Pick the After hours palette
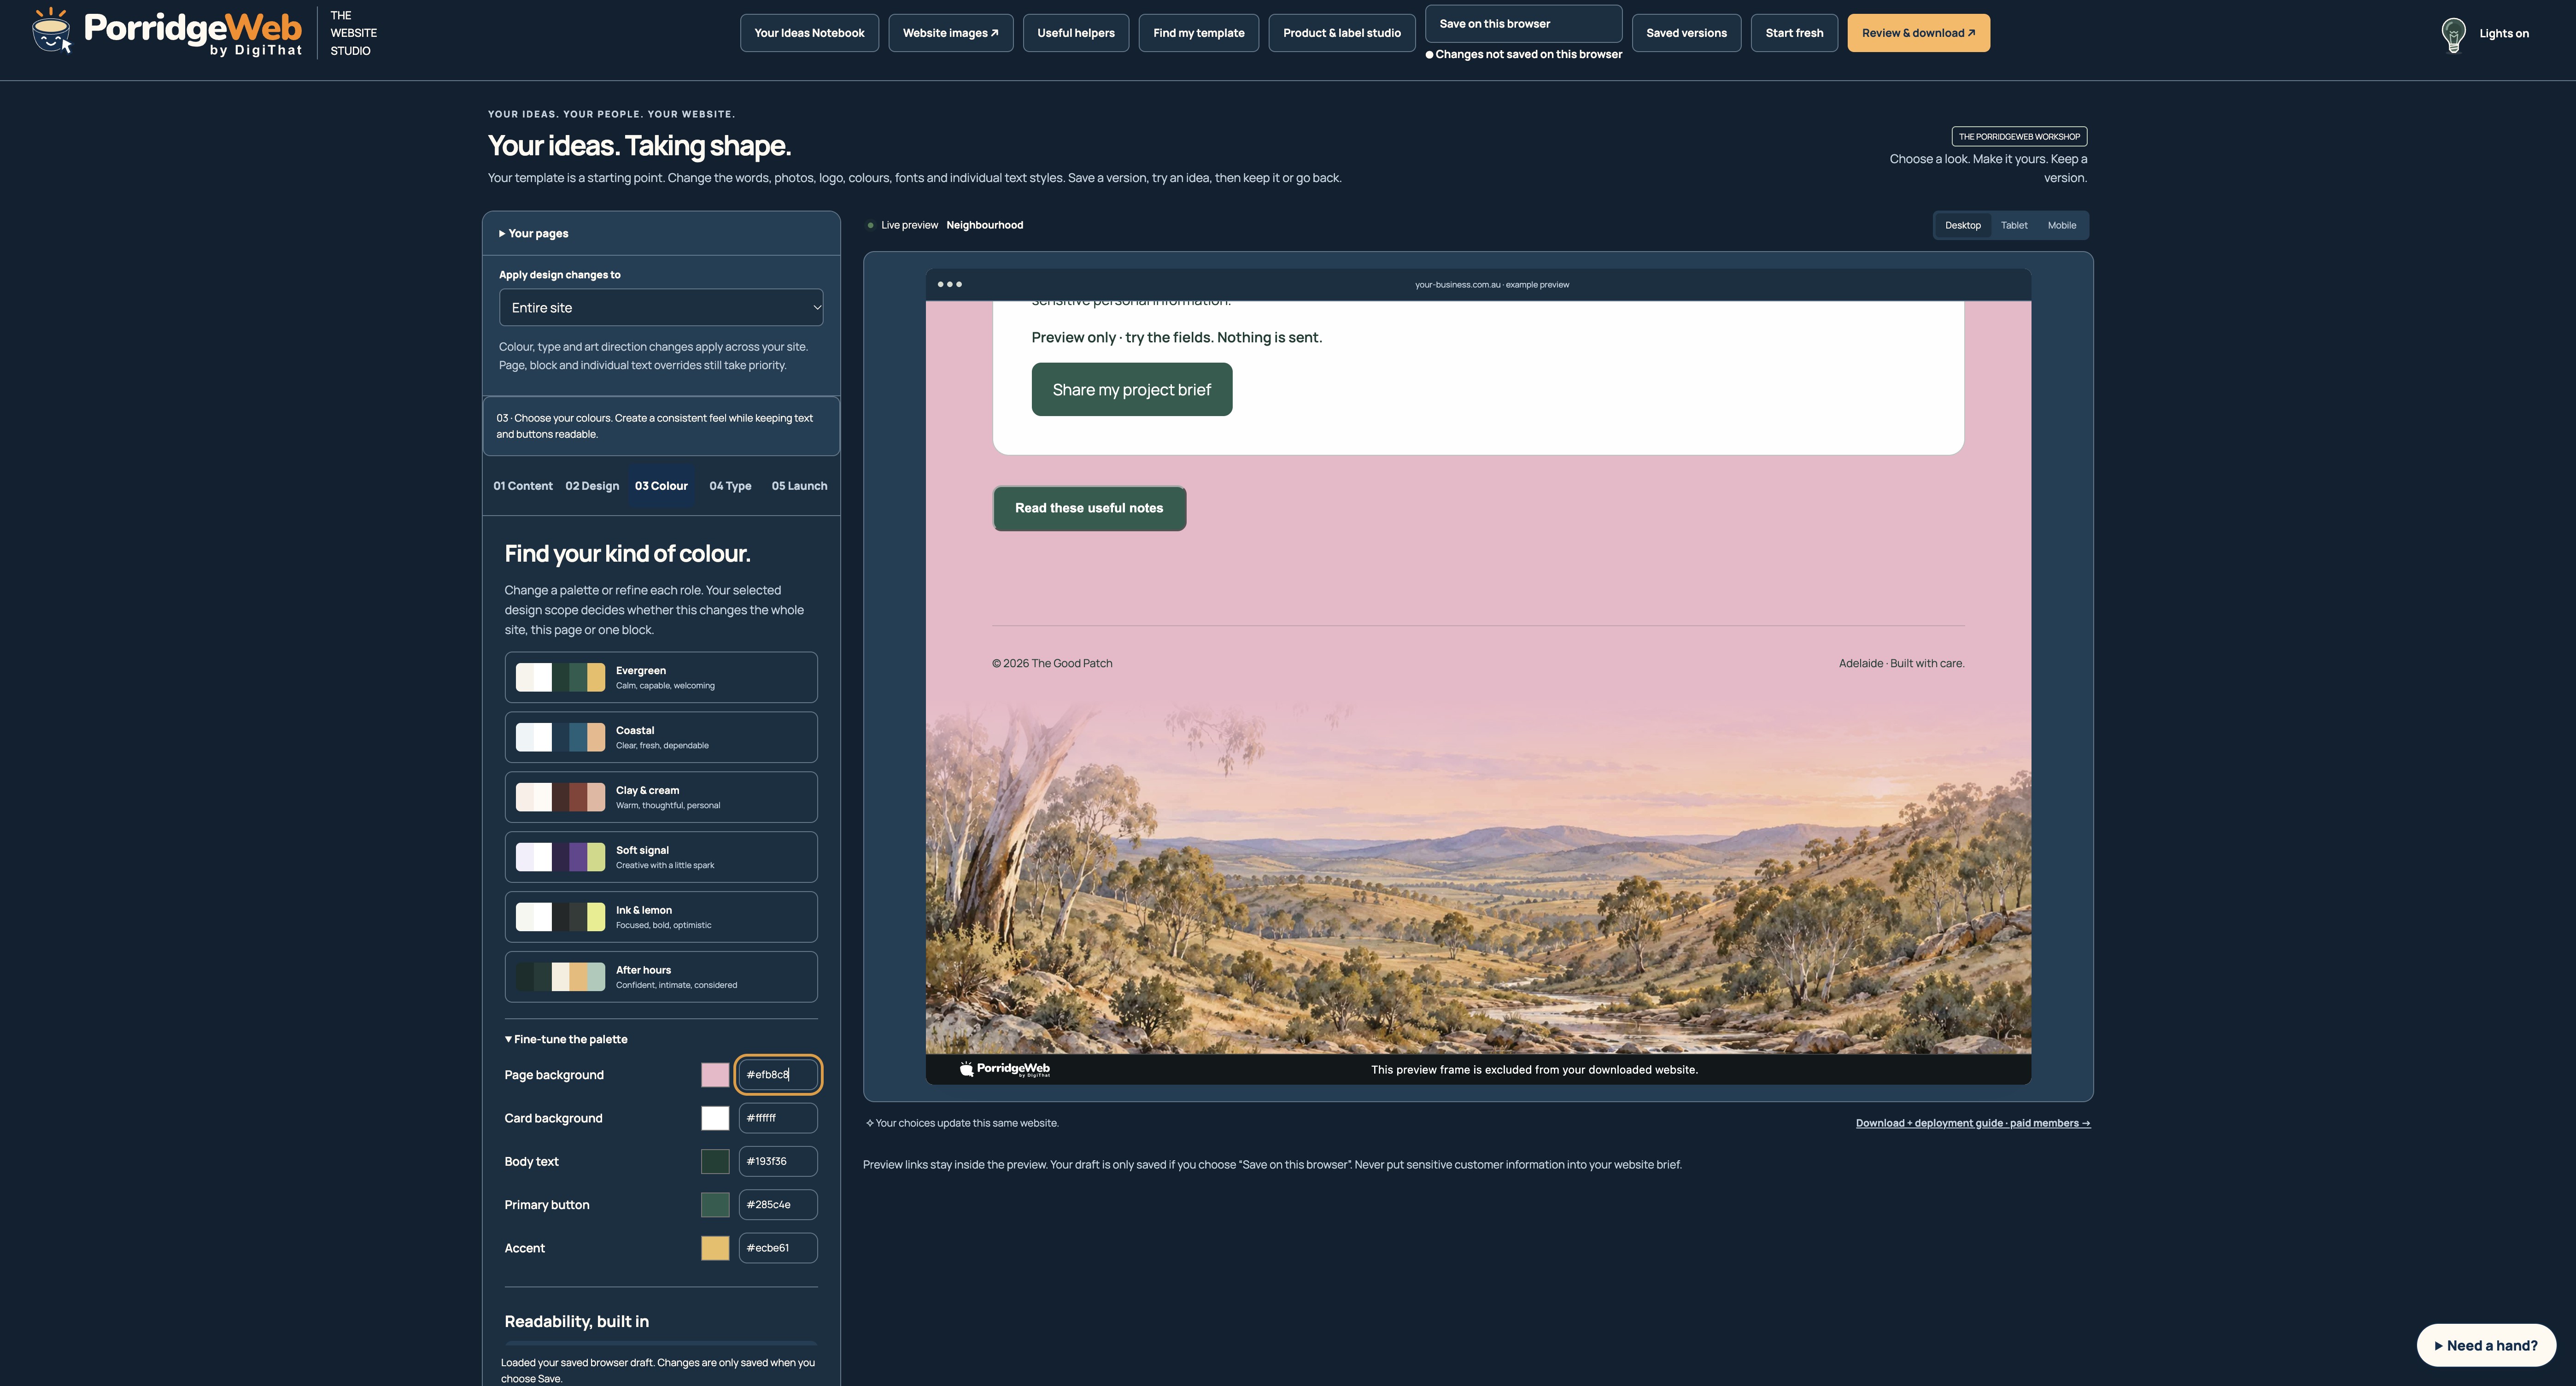2576x1386 pixels. [661, 977]
